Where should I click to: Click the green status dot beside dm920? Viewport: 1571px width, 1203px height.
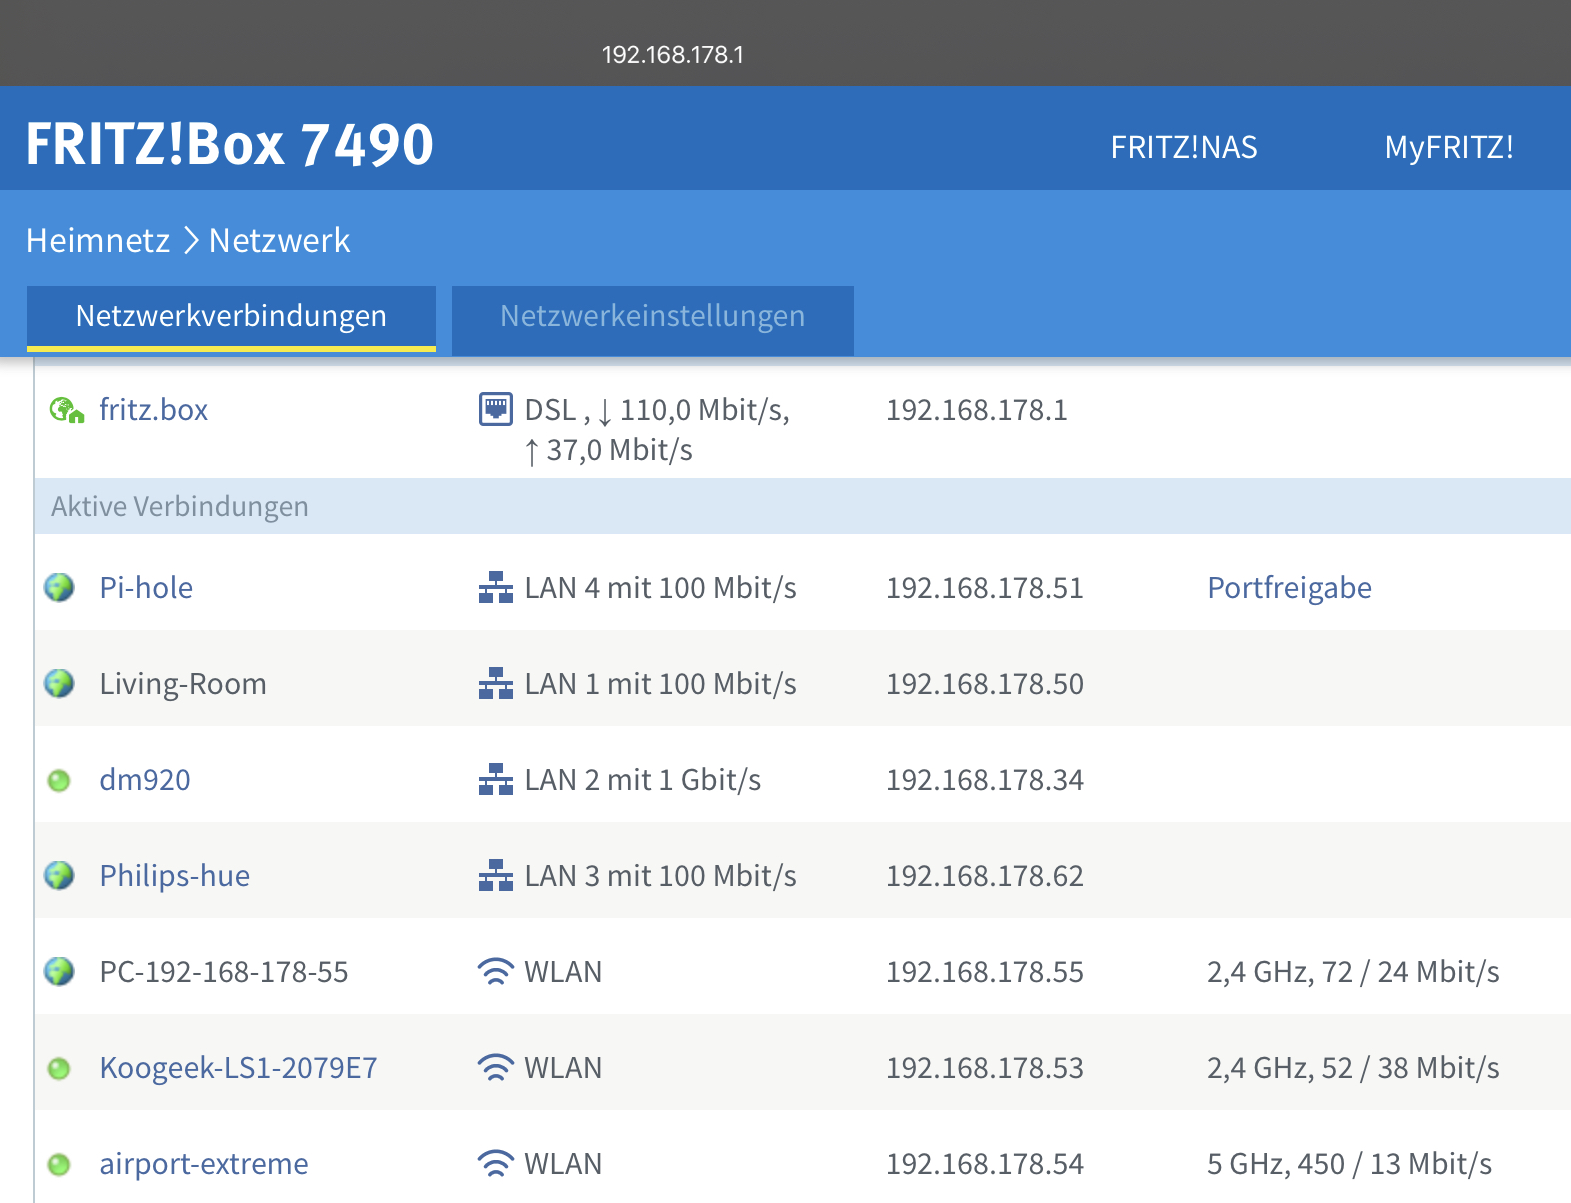(x=59, y=780)
